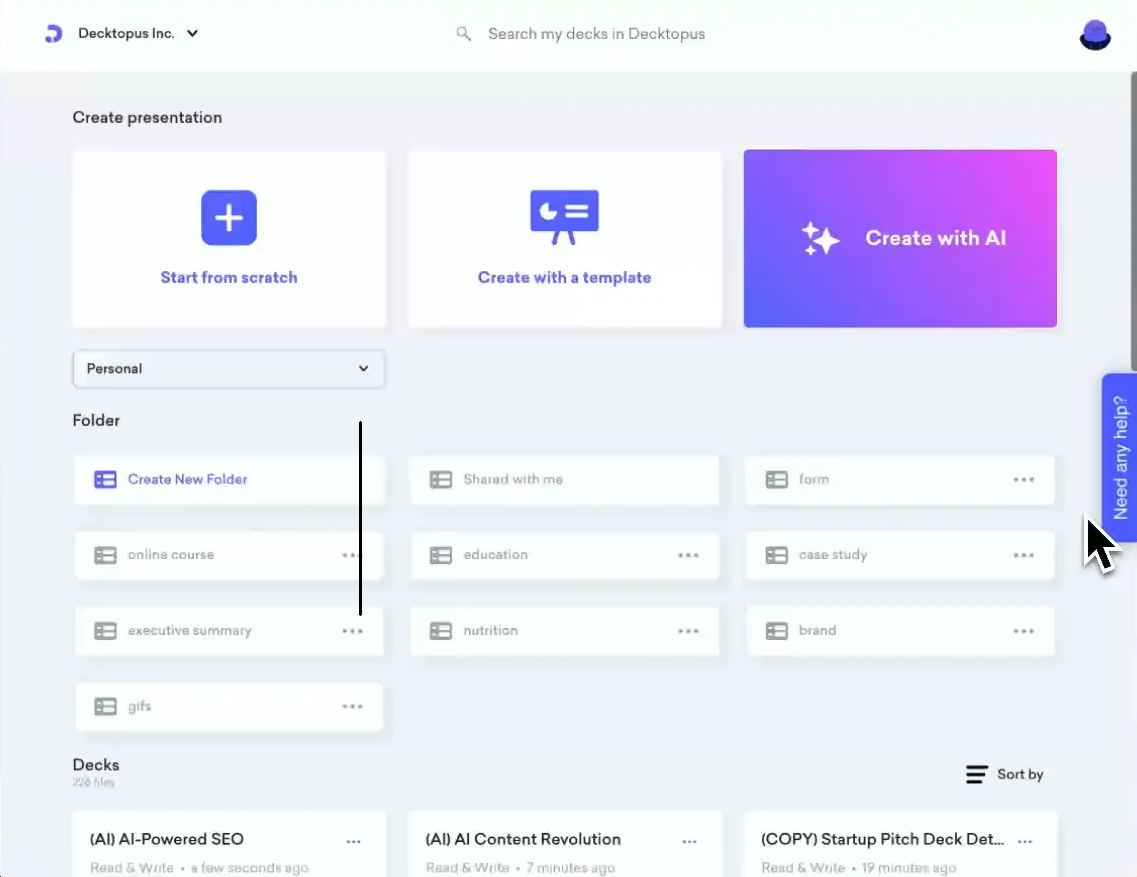Click the Decktopus logo icon
1137x877 pixels.
tap(52, 33)
